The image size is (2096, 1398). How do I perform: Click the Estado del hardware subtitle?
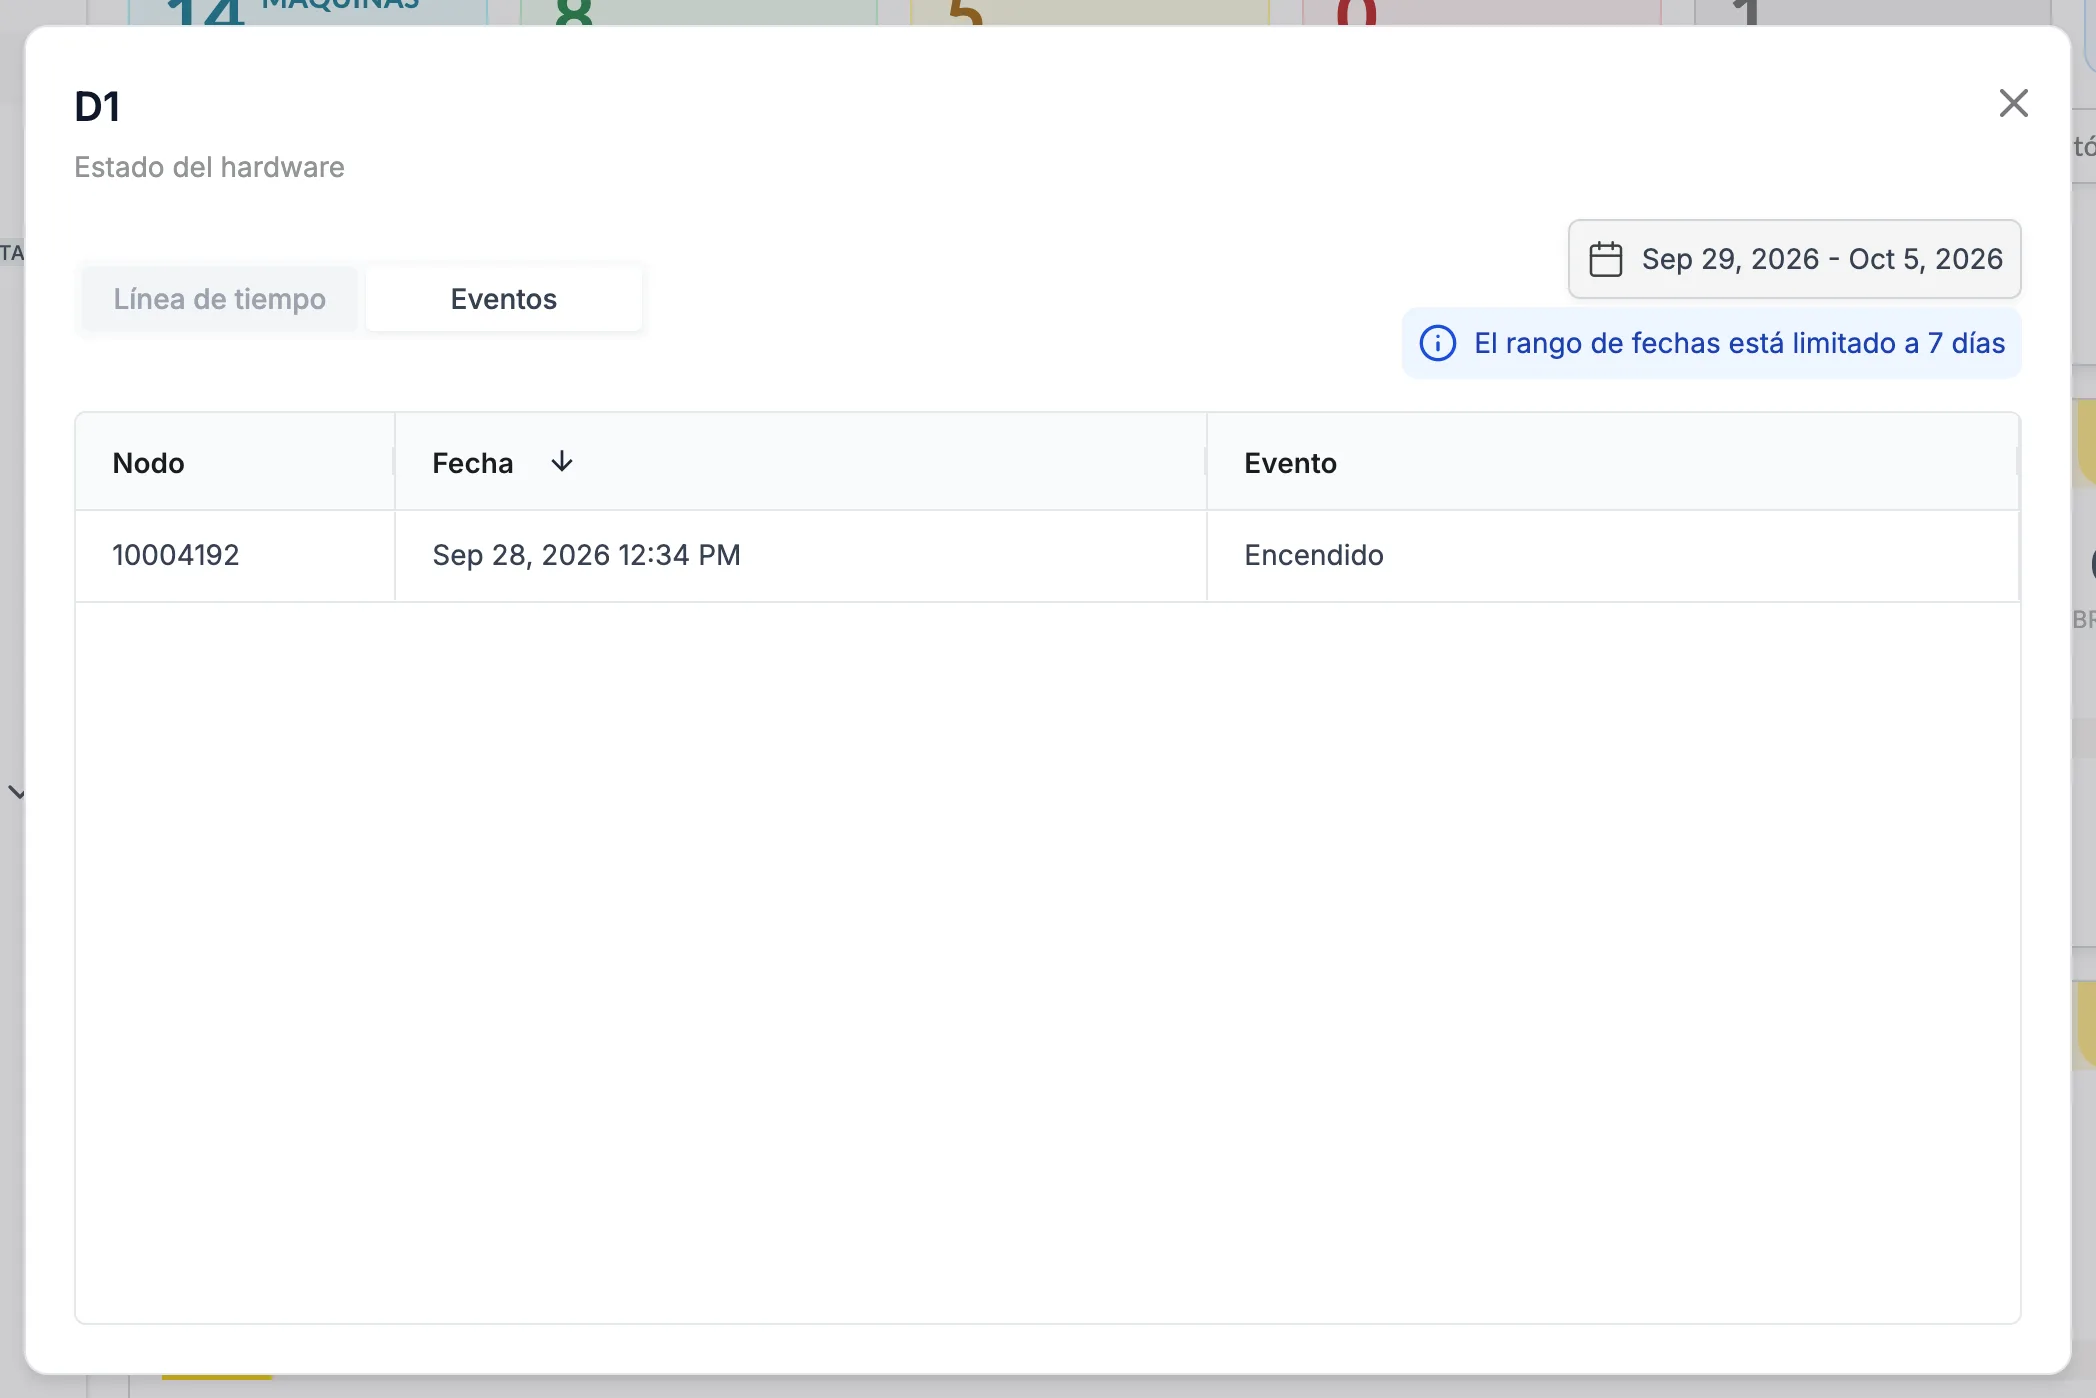point(209,167)
